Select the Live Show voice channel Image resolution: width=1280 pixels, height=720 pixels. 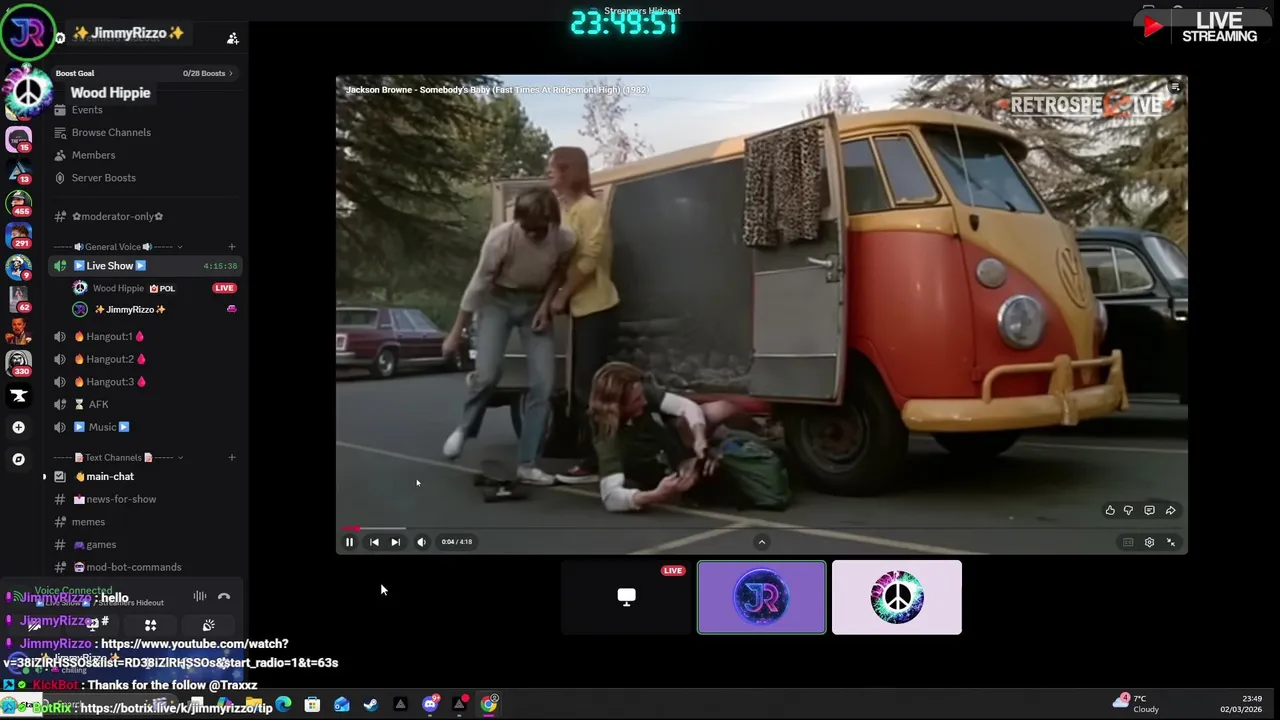click(145, 266)
